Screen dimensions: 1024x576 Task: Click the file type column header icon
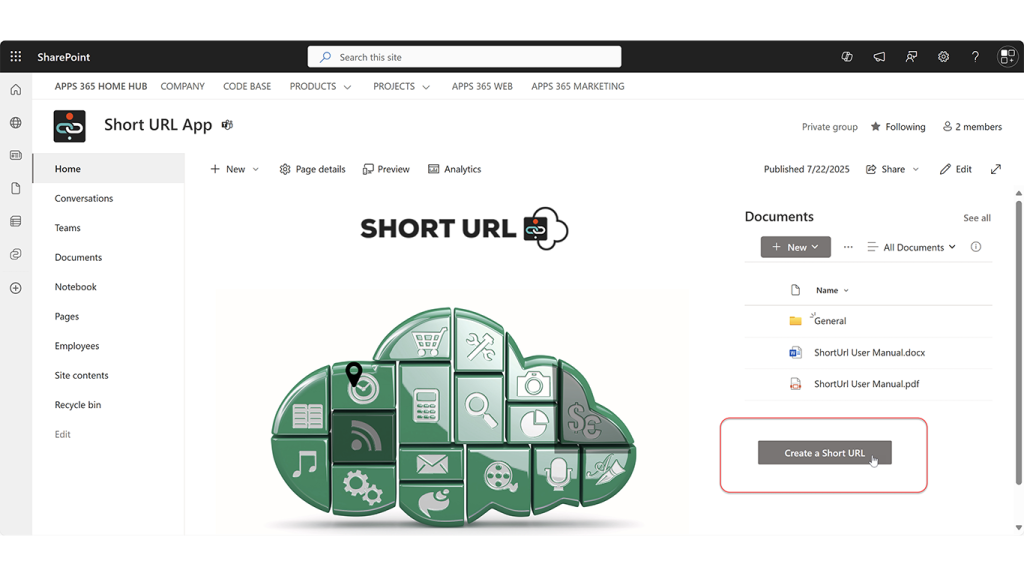tap(795, 290)
